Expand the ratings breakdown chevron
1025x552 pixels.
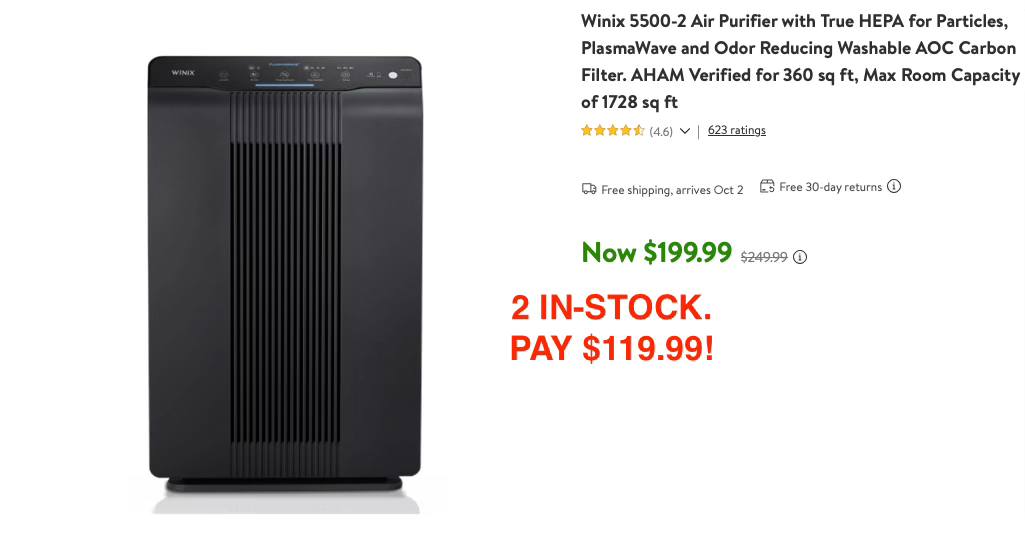point(684,131)
